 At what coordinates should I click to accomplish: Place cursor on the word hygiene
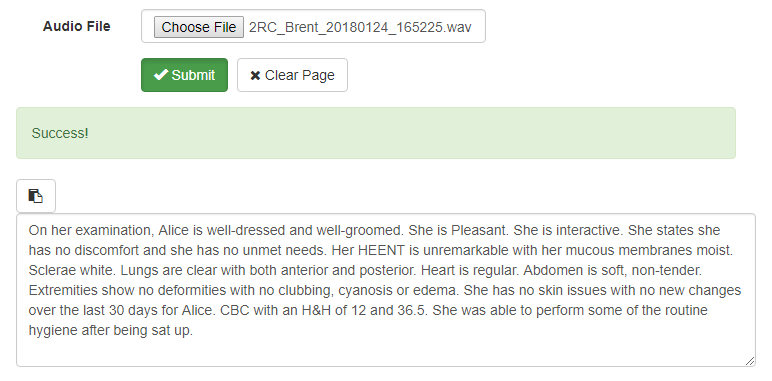(x=53, y=330)
